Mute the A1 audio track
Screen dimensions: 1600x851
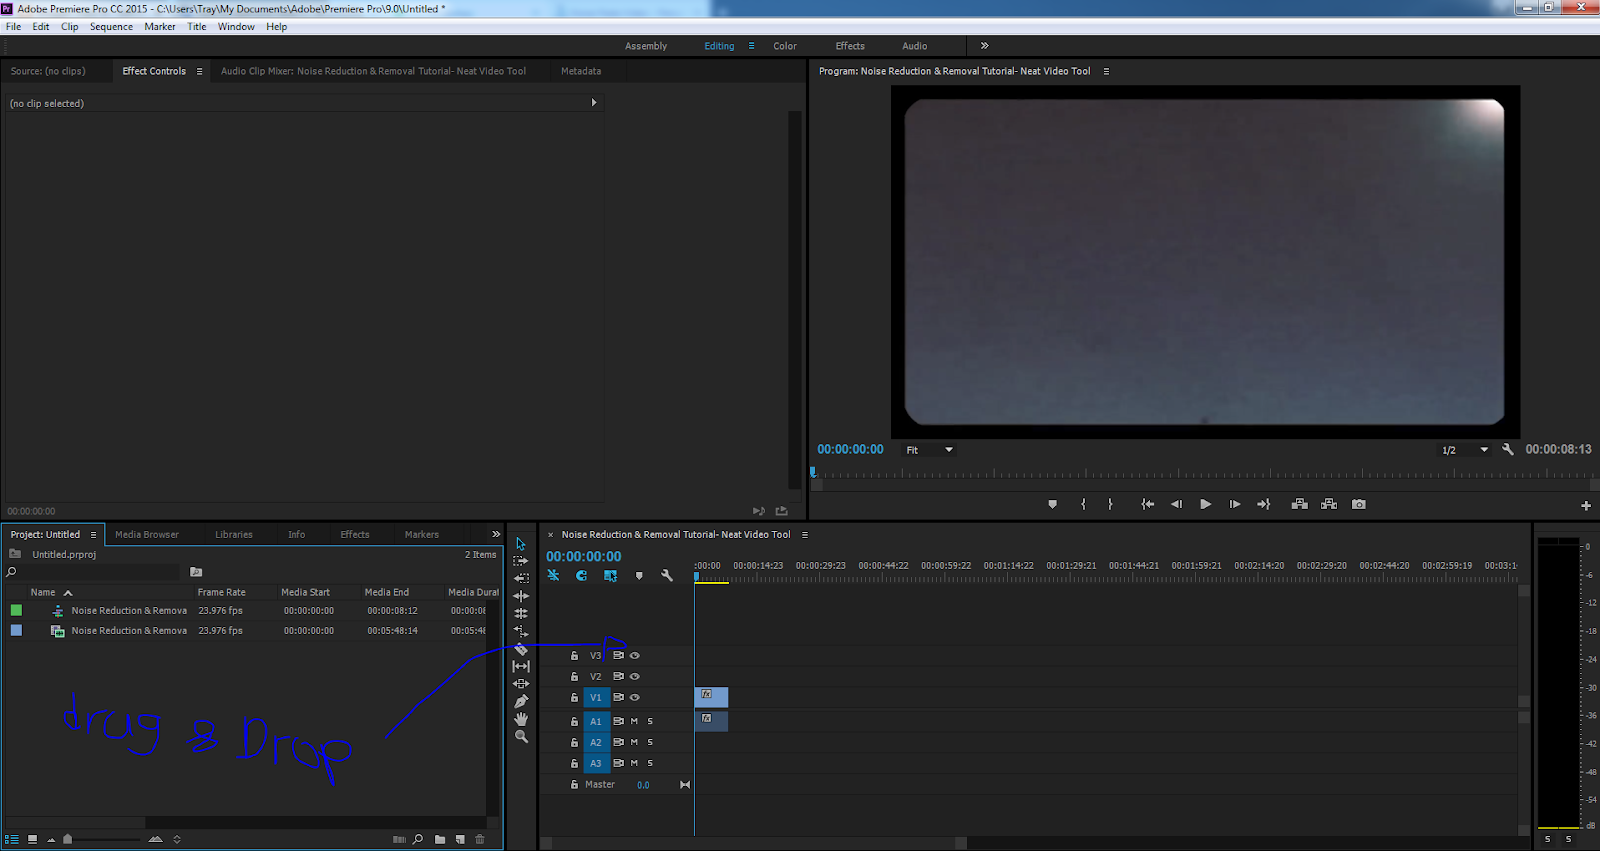tap(634, 721)
